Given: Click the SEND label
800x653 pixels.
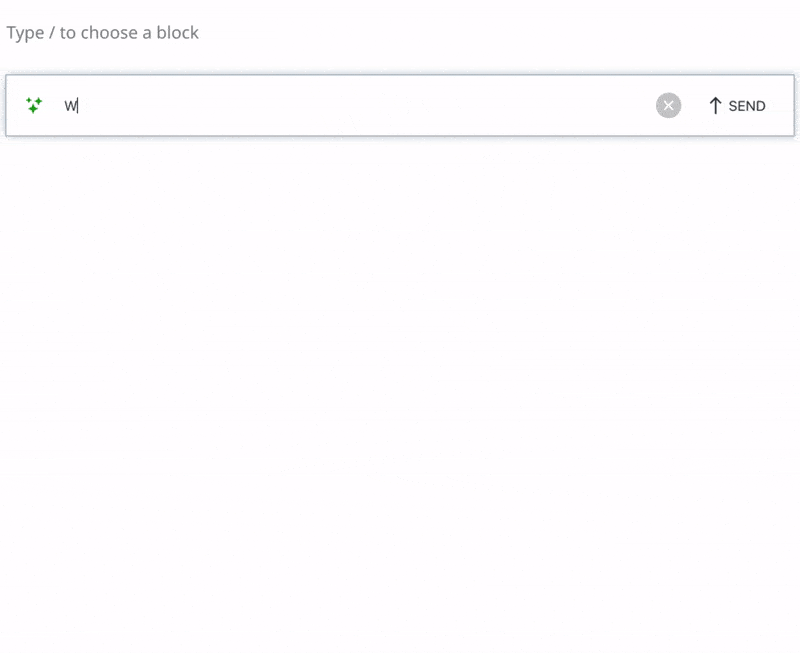Looking at the screenshot, I should pos(745,105).
